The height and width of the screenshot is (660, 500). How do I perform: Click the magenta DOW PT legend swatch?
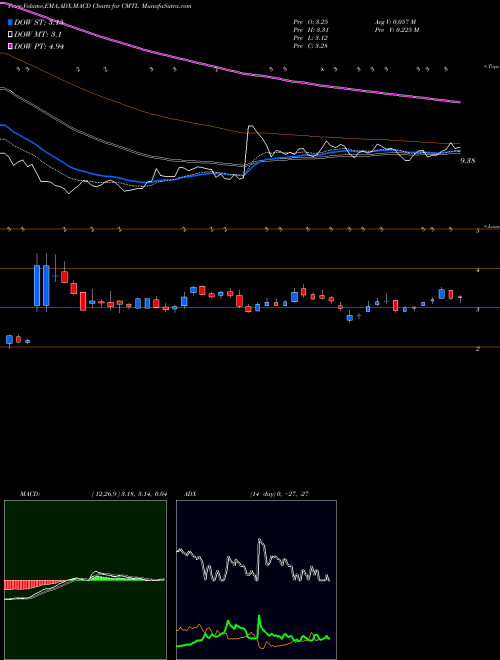10,46
